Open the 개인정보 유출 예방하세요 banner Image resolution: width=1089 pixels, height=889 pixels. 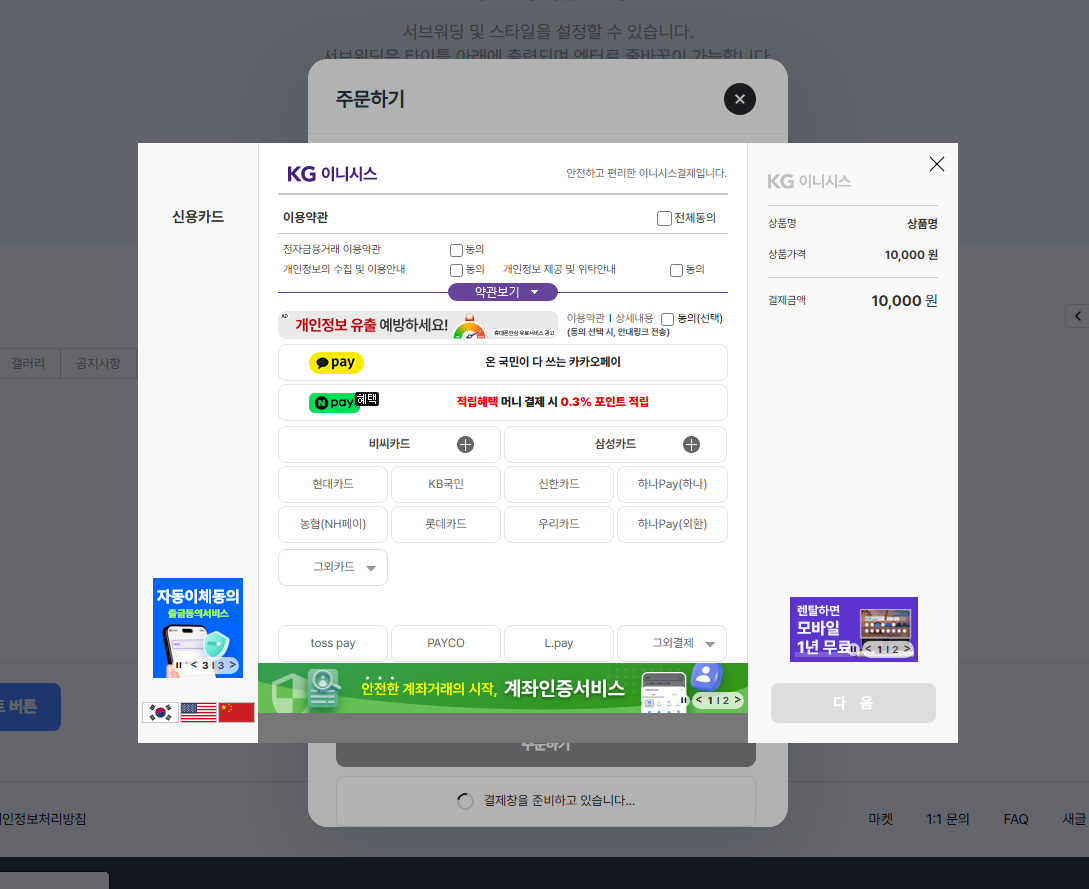(417, 325)
